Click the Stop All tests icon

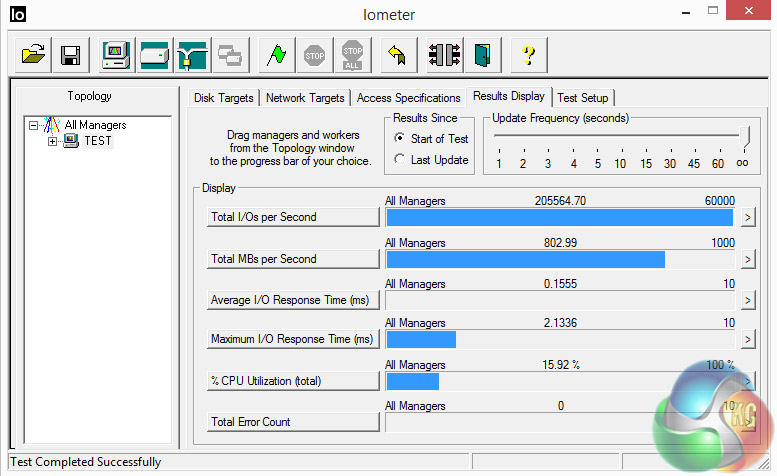click(352, 55)
